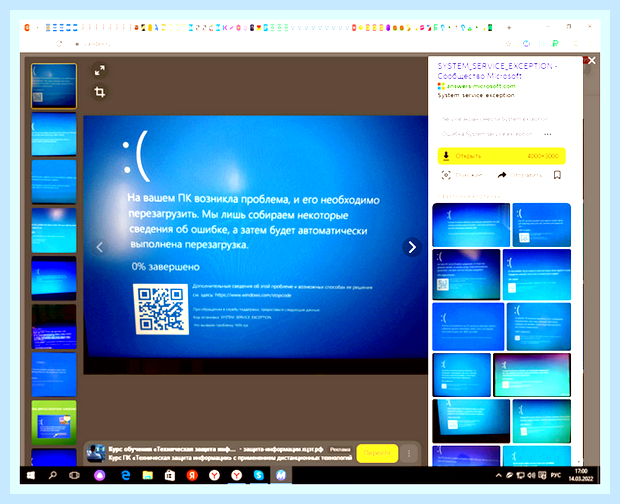
Task: Open a new browser tab with plus
Action: (509, 28)
